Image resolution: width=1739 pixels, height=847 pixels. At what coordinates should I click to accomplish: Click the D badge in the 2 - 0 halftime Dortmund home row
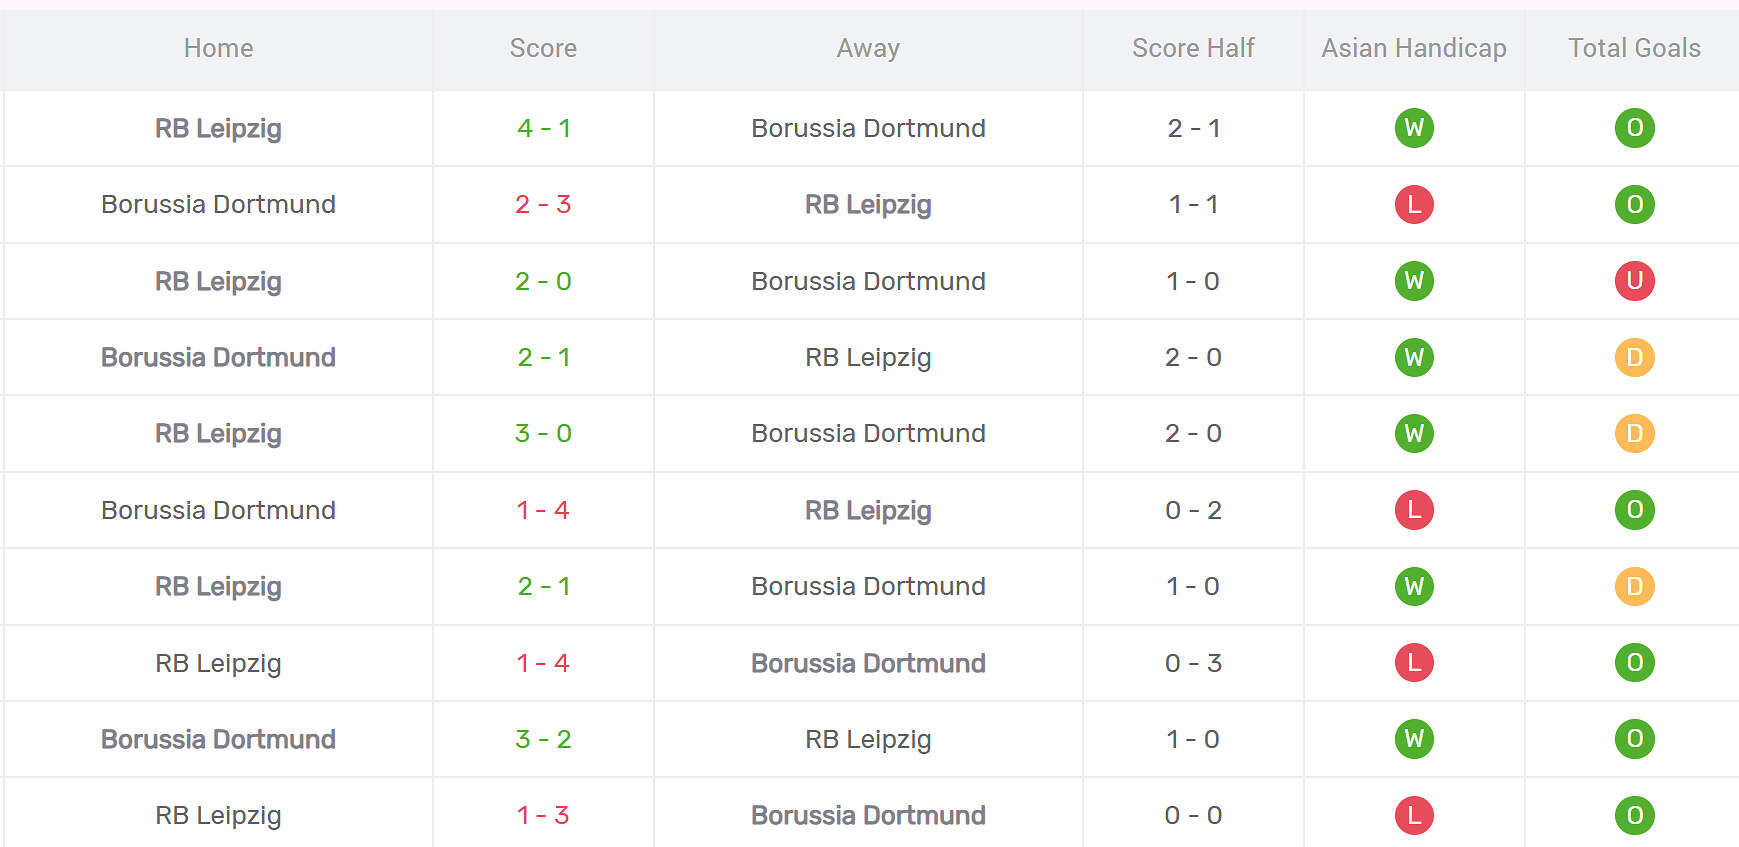[x=1634, y=357]
